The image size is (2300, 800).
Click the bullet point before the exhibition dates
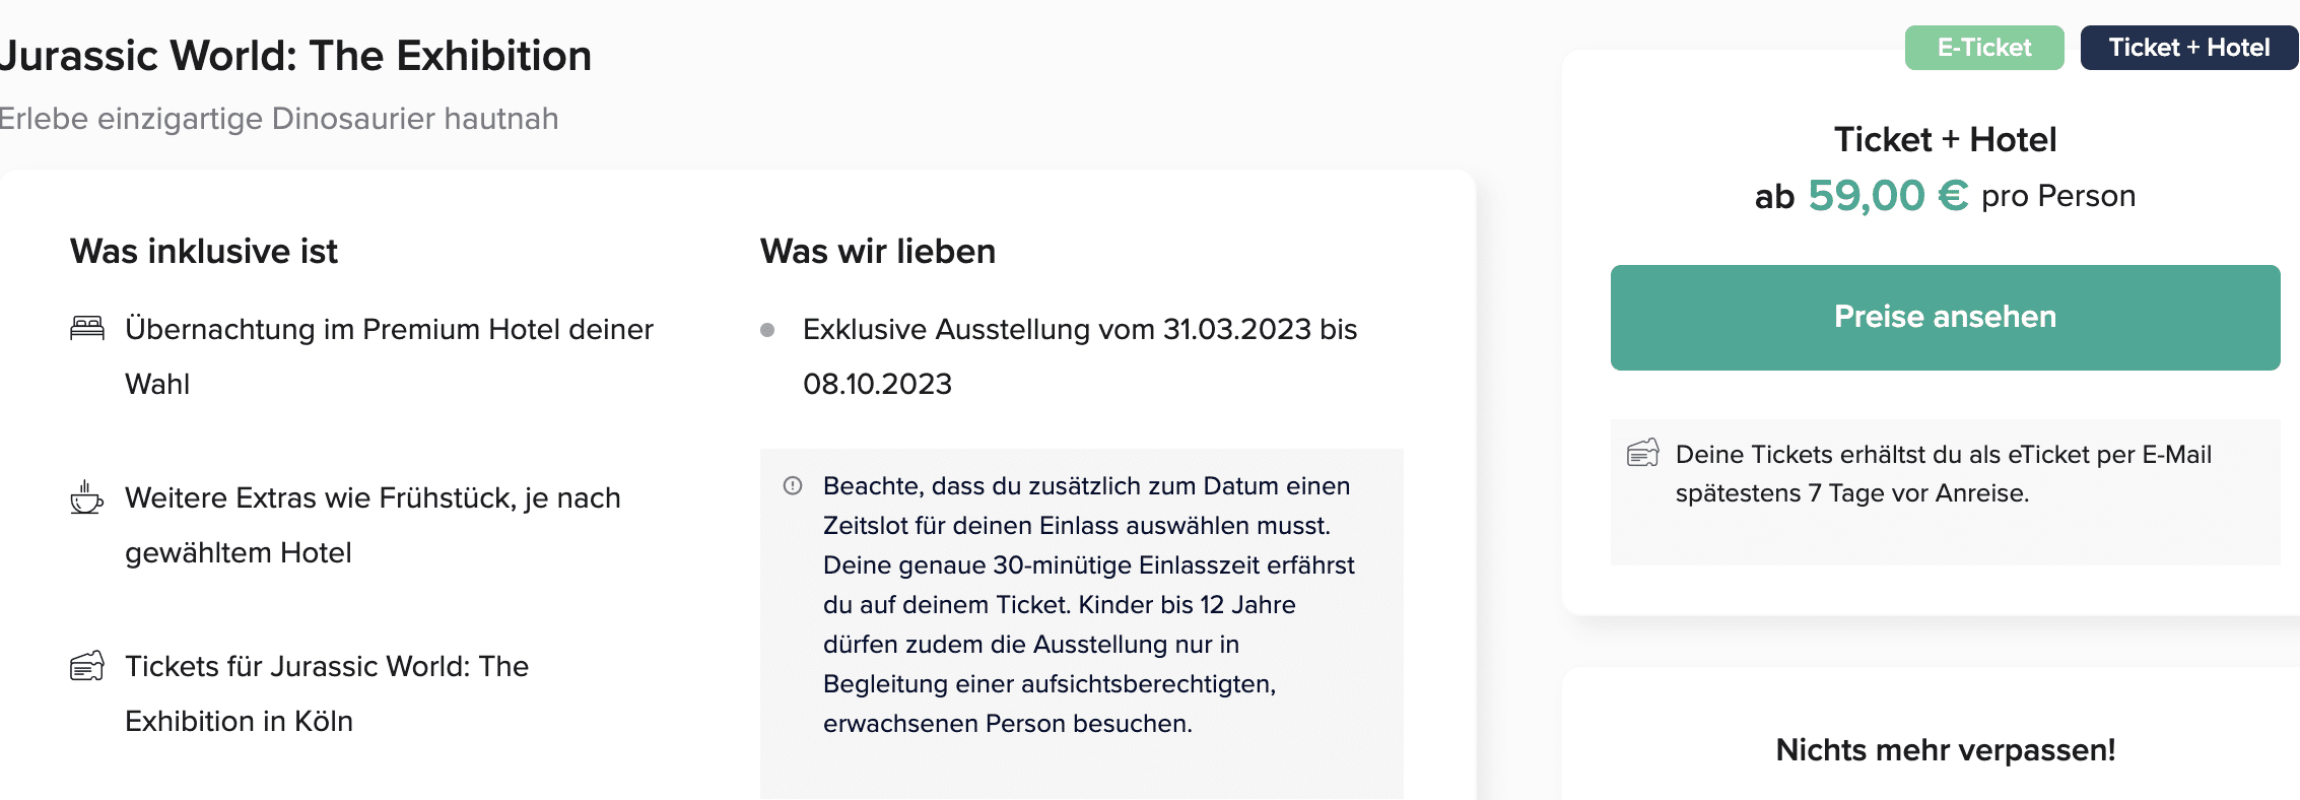click(767, 330)
